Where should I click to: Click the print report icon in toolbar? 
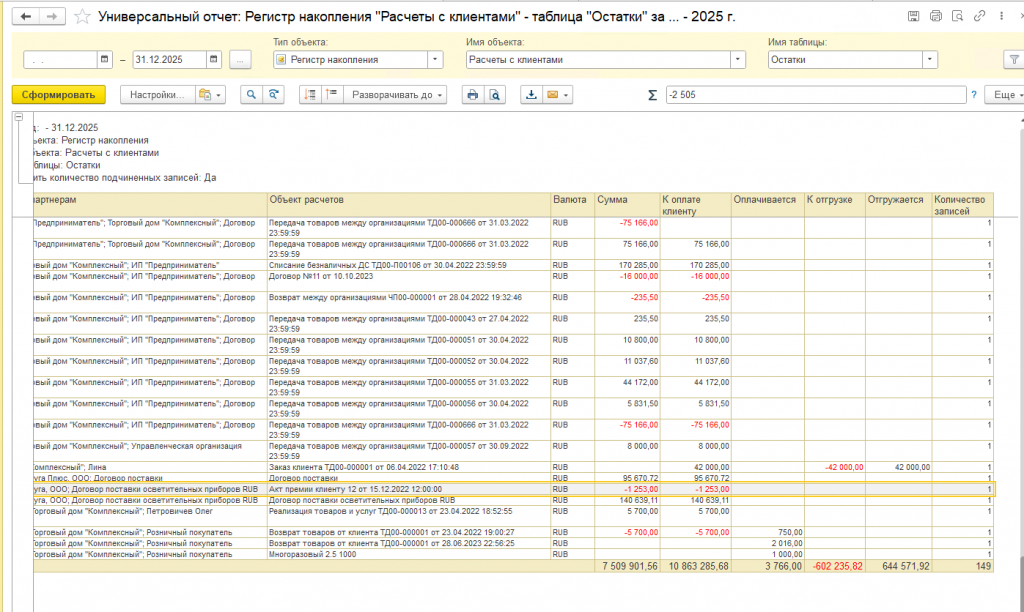(x=472, y=94)
